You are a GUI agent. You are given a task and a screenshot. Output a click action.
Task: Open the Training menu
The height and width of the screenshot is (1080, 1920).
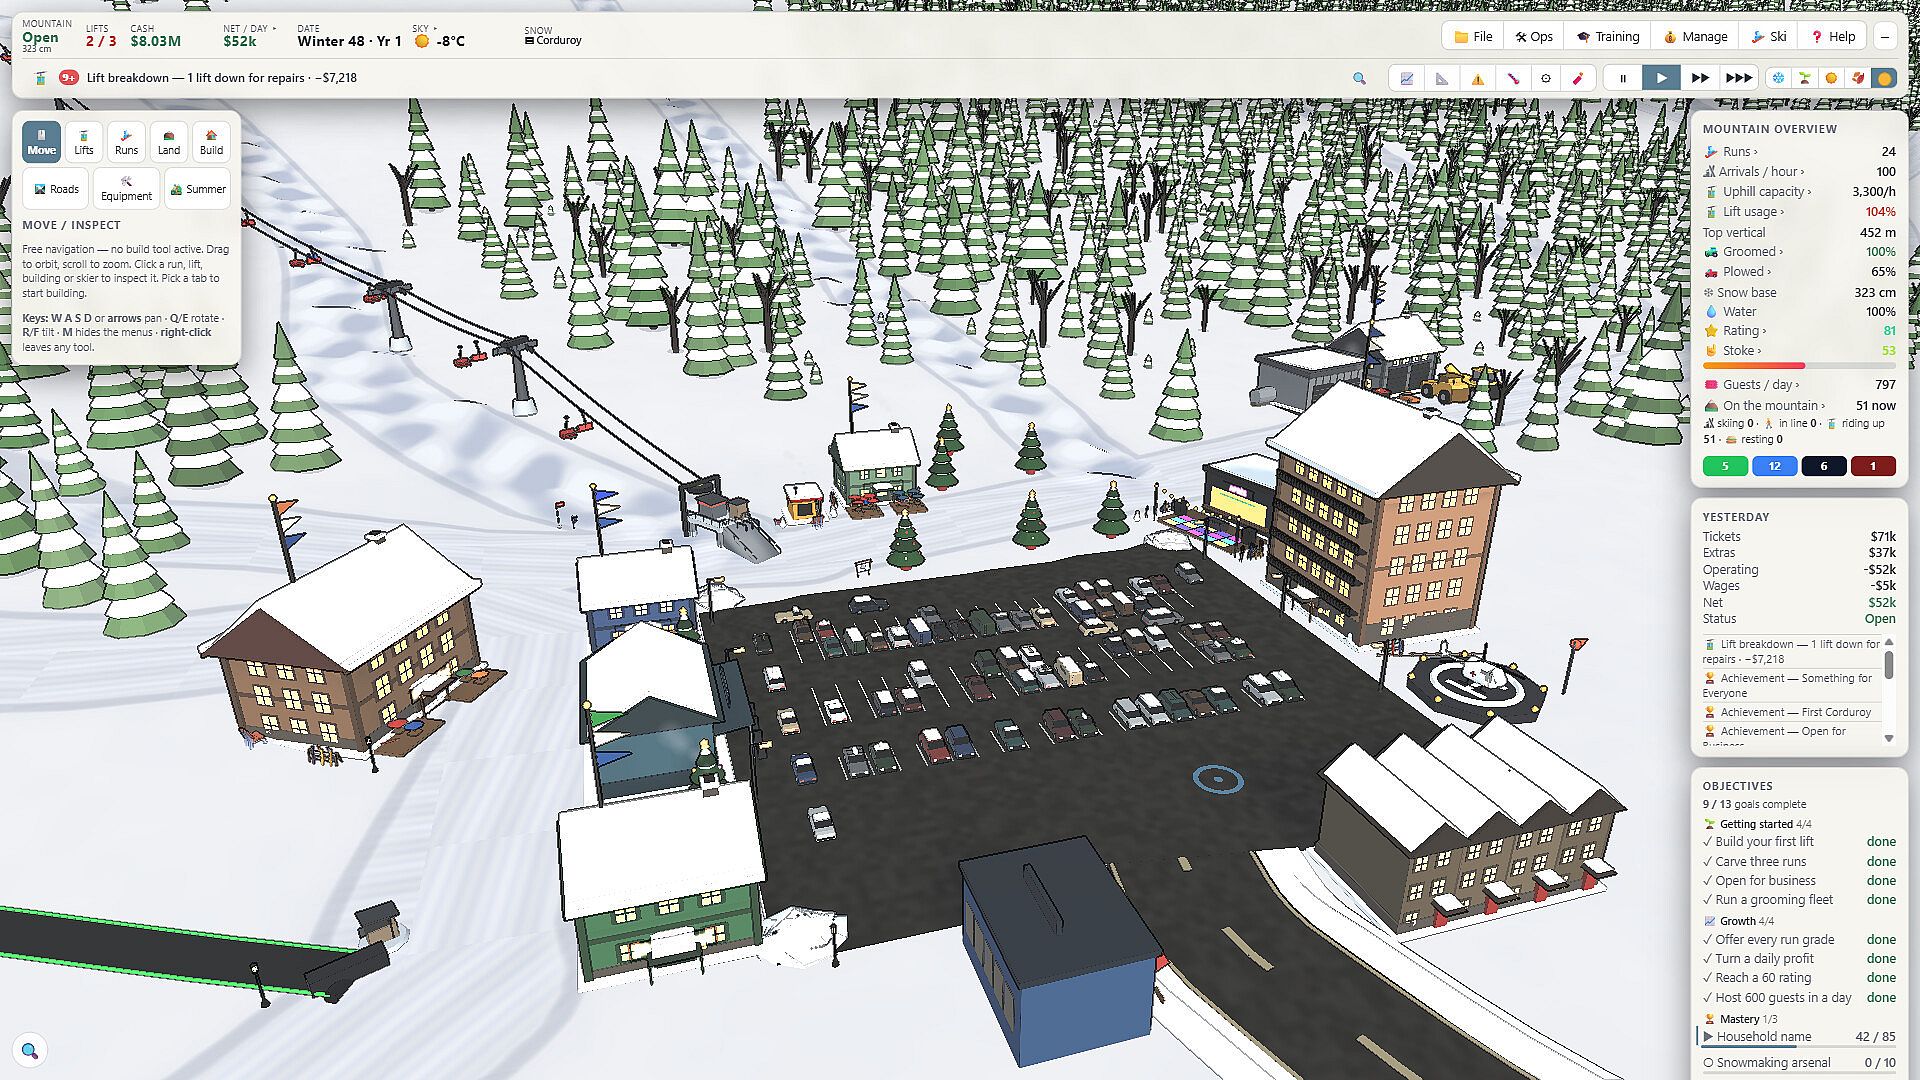(1608, 36)
